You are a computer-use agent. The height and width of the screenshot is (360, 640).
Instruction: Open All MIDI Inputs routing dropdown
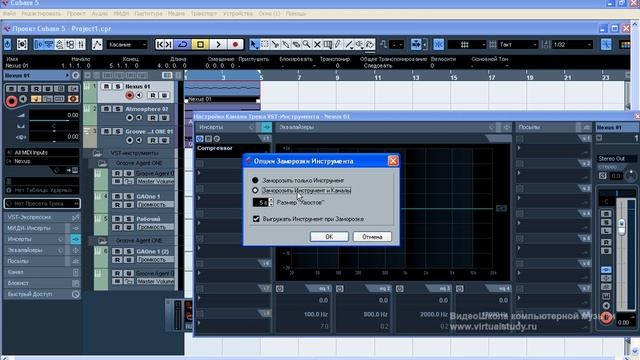point(42,153)
